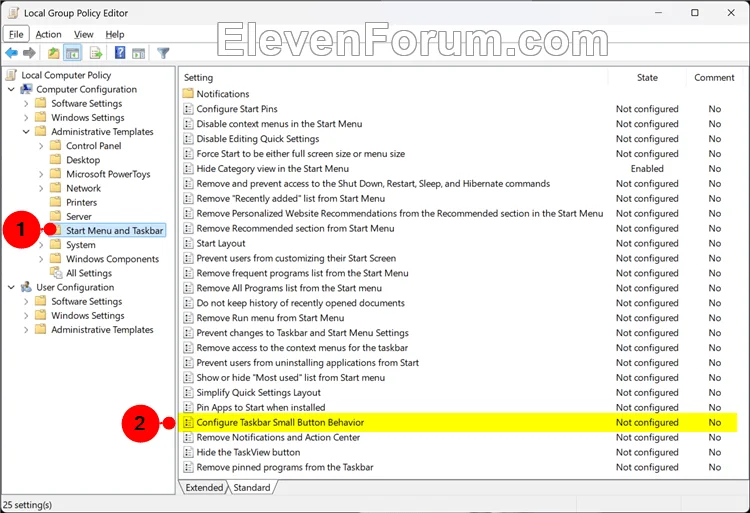Click the Local Computer Policy root icon
The height and width of the screenshot is (513, 750).
pyautogui.click(x=12, y=75)
